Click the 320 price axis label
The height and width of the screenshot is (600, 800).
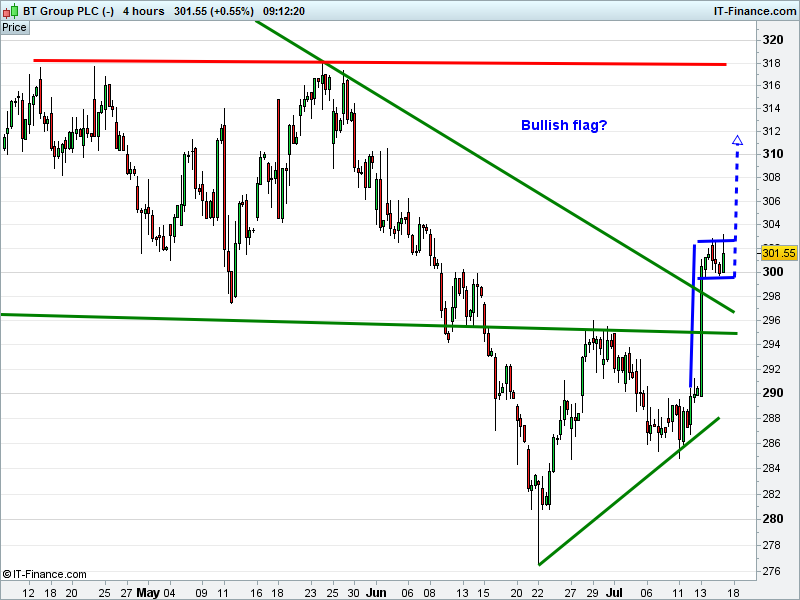(772, 40)
